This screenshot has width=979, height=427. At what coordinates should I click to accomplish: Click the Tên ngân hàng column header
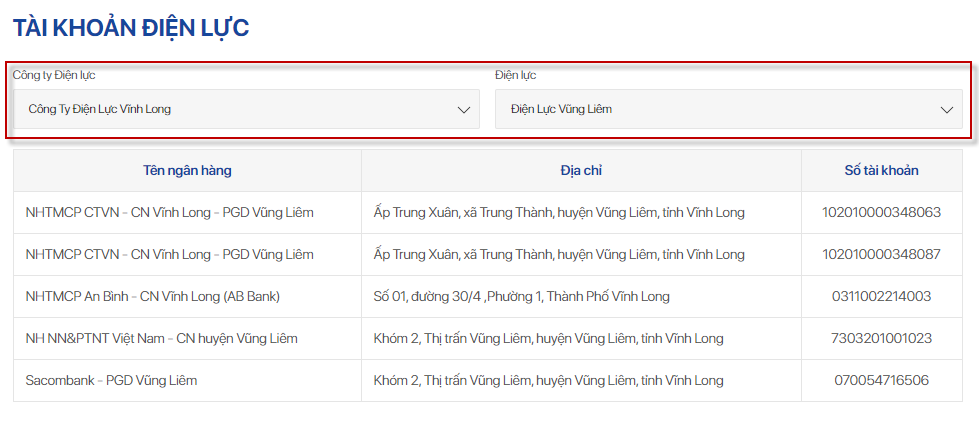187,170
